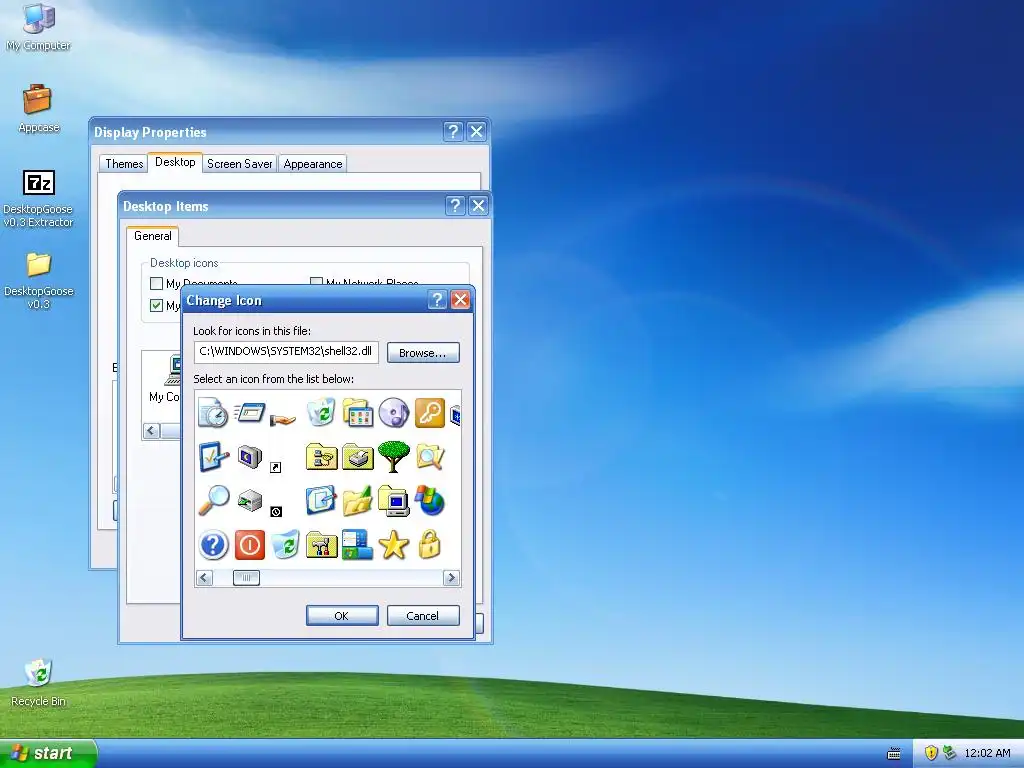The height and width of the screenshot is (768, 1024).
Task: Pick the music CD icon
Action: tap(394, 413)
